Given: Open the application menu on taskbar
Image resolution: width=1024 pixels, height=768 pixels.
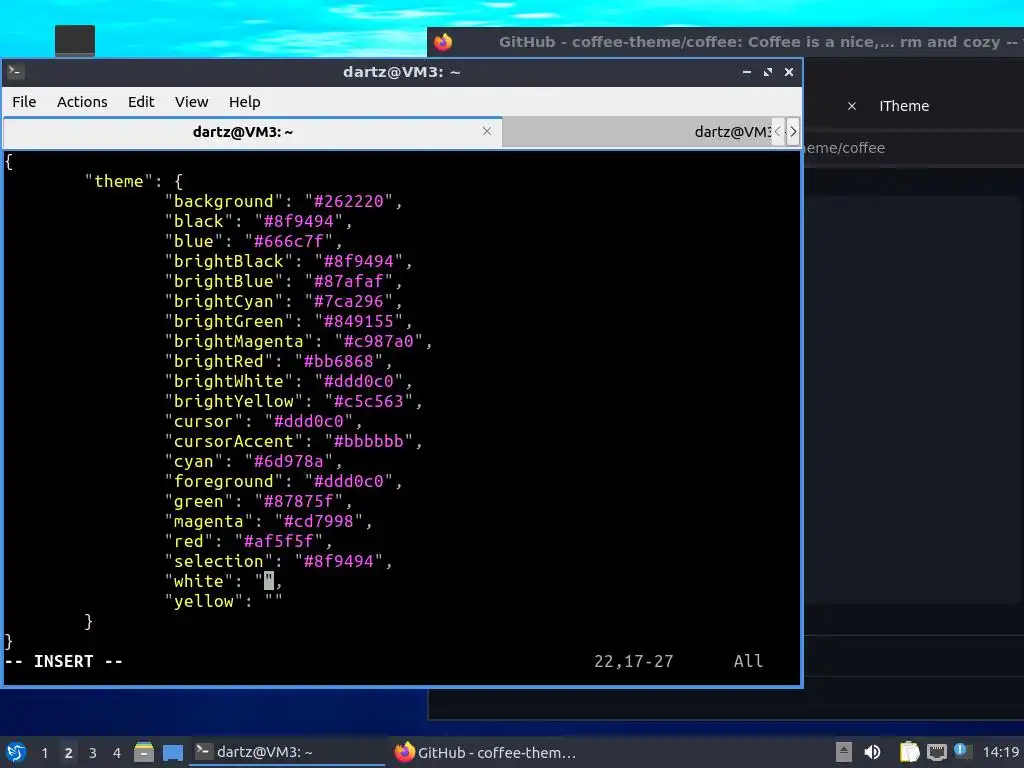Looking at the screenshot, I should coord(16,752).
